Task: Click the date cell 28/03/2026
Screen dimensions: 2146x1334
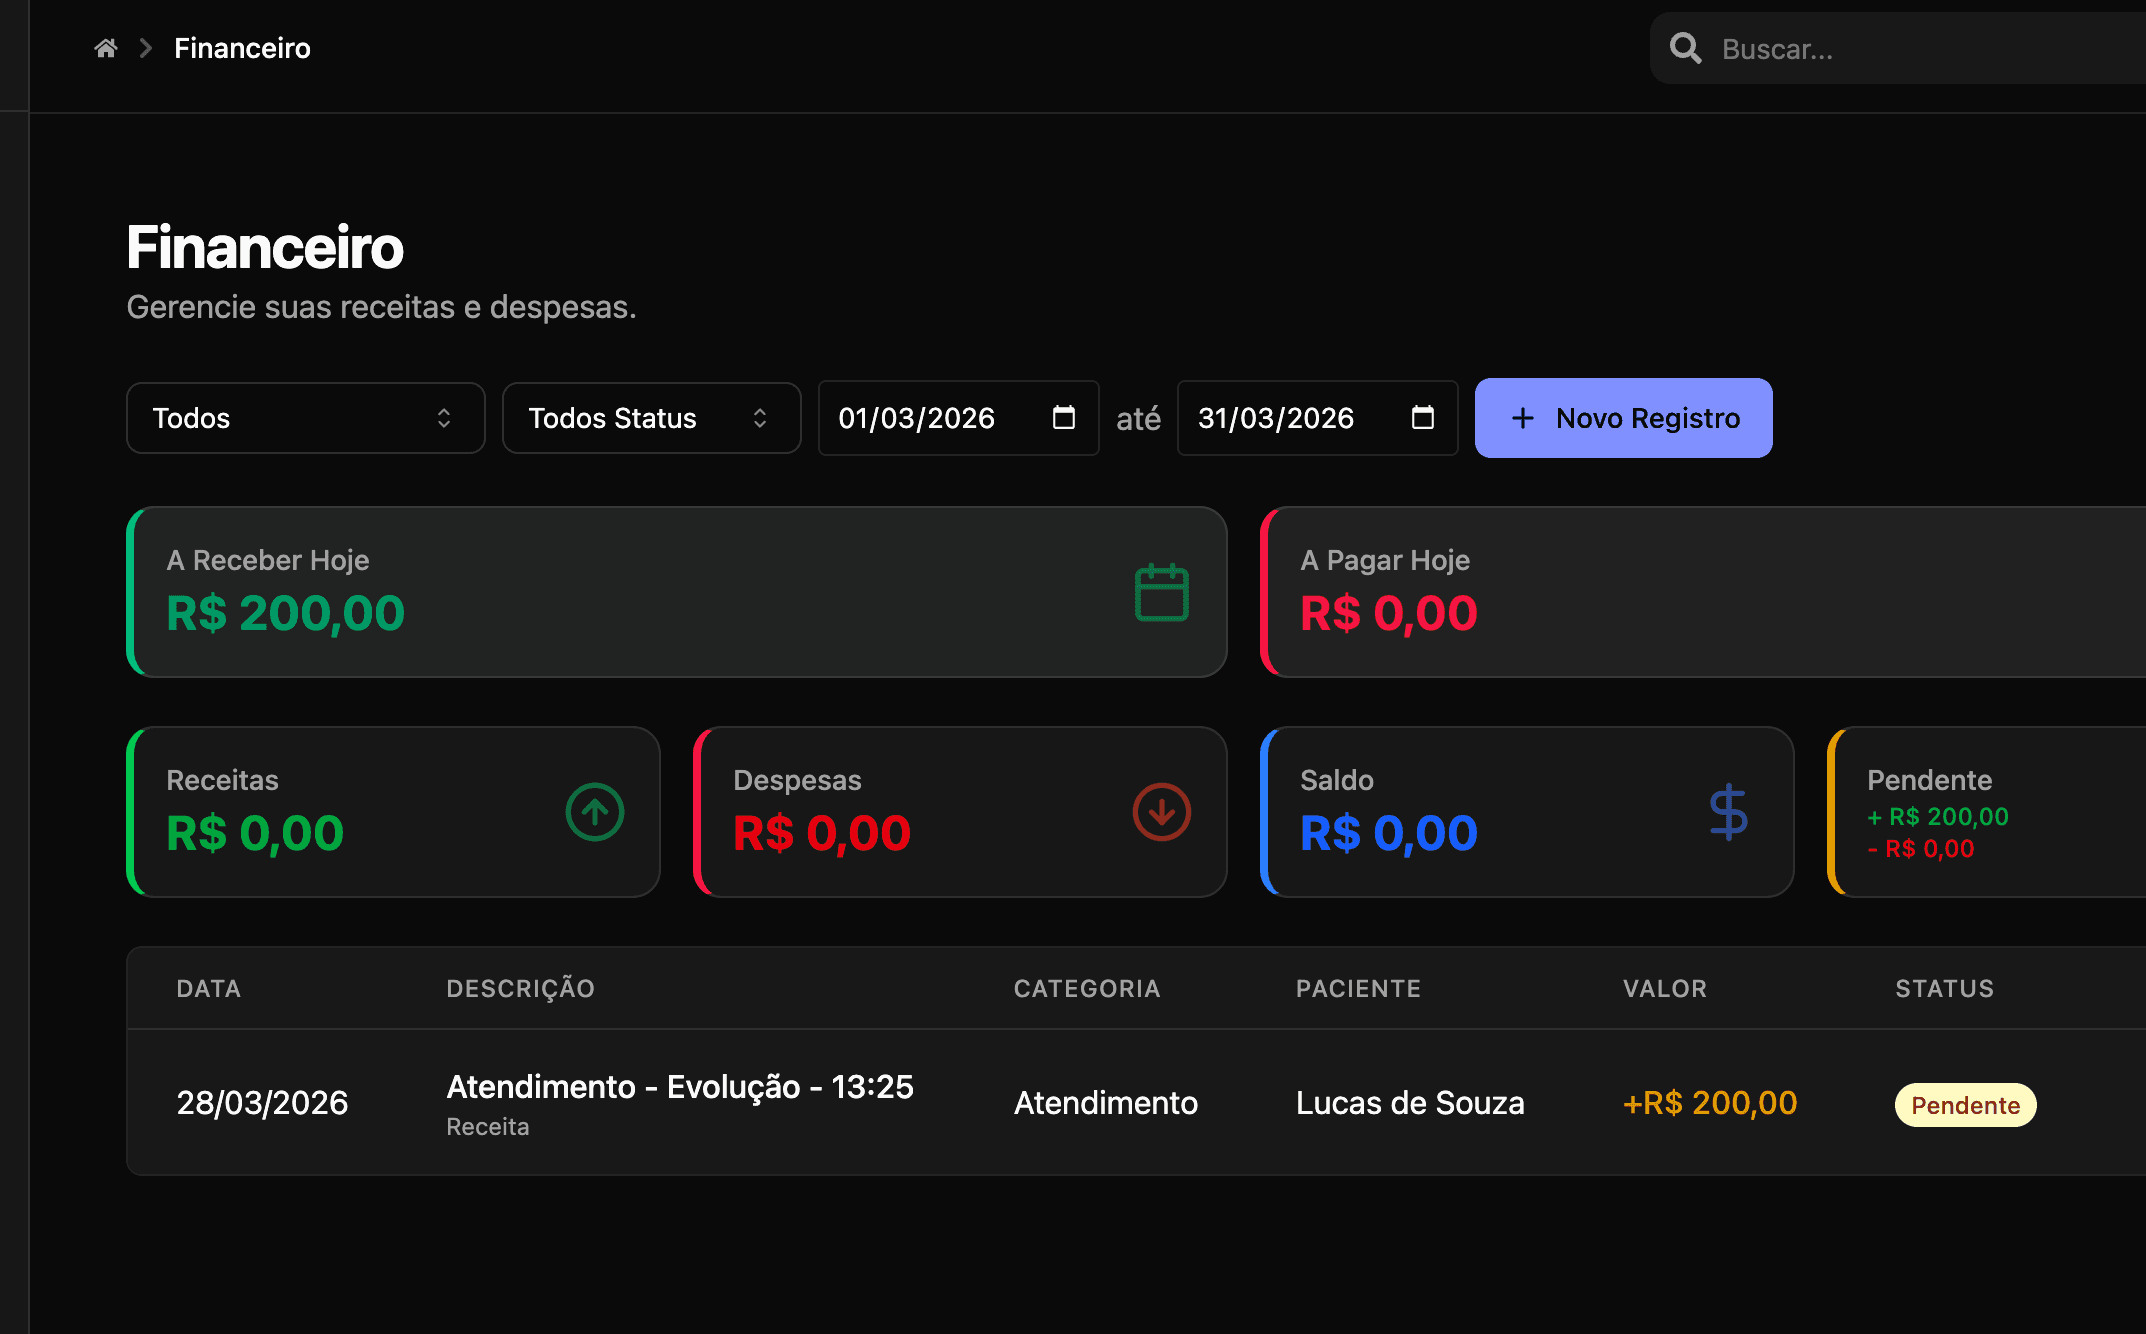Action: tap(262, 1102)
